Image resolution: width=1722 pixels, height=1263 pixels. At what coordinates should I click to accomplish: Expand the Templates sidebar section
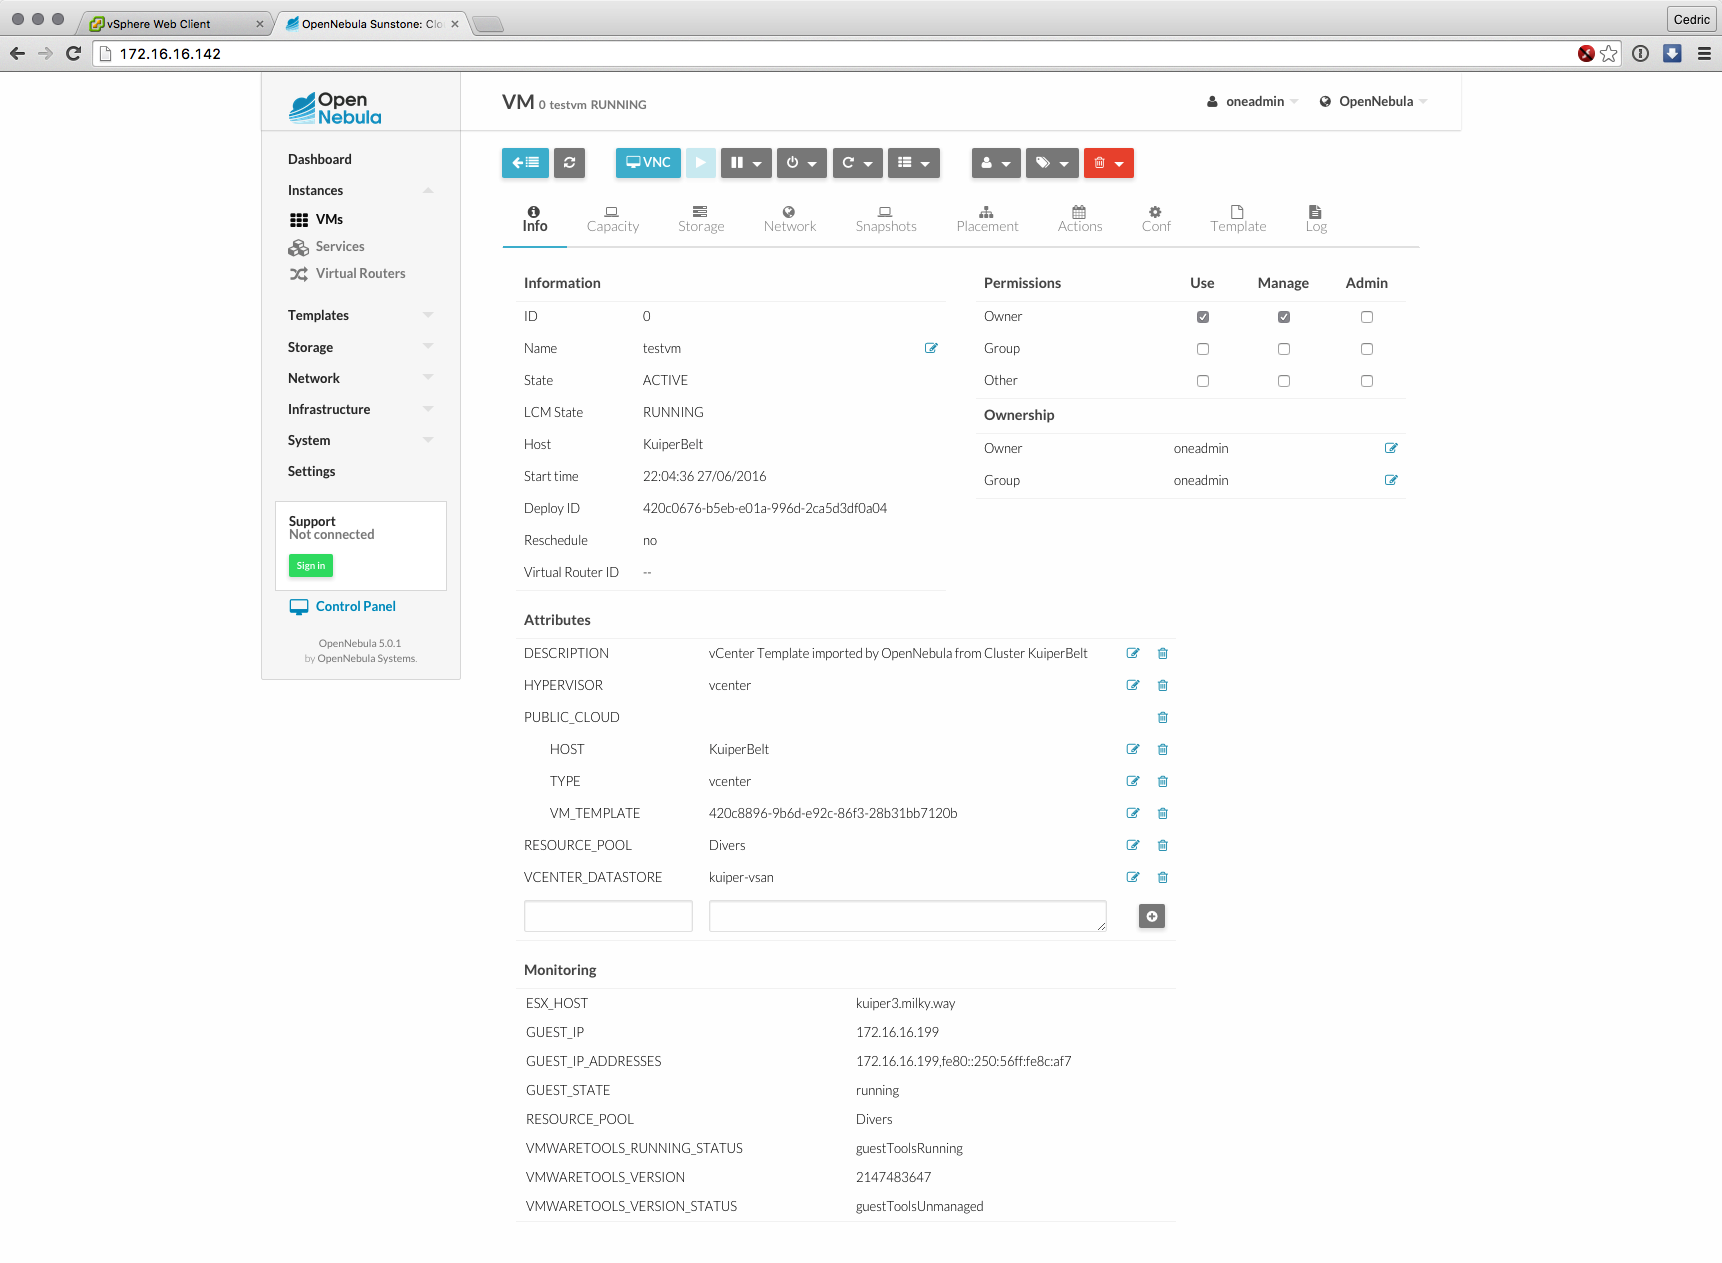[360, 315]
